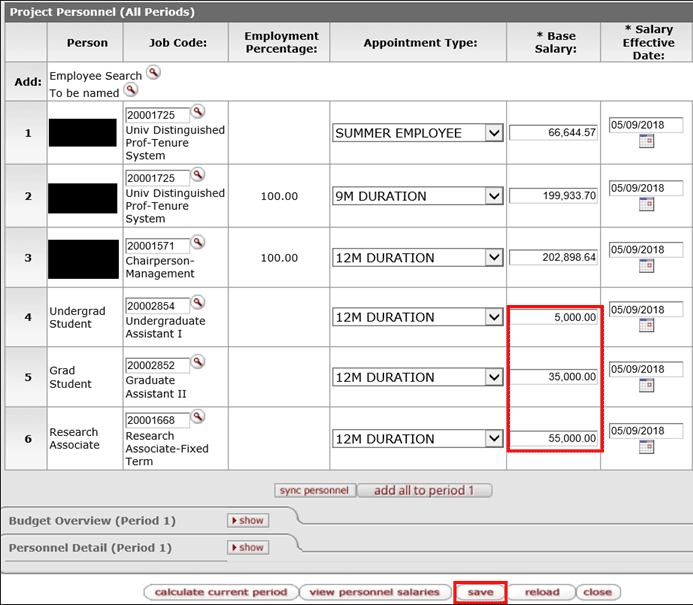Click job code lookup icon beside 20002854
This screenshot has height=605, width=693.
pos(198,302)
